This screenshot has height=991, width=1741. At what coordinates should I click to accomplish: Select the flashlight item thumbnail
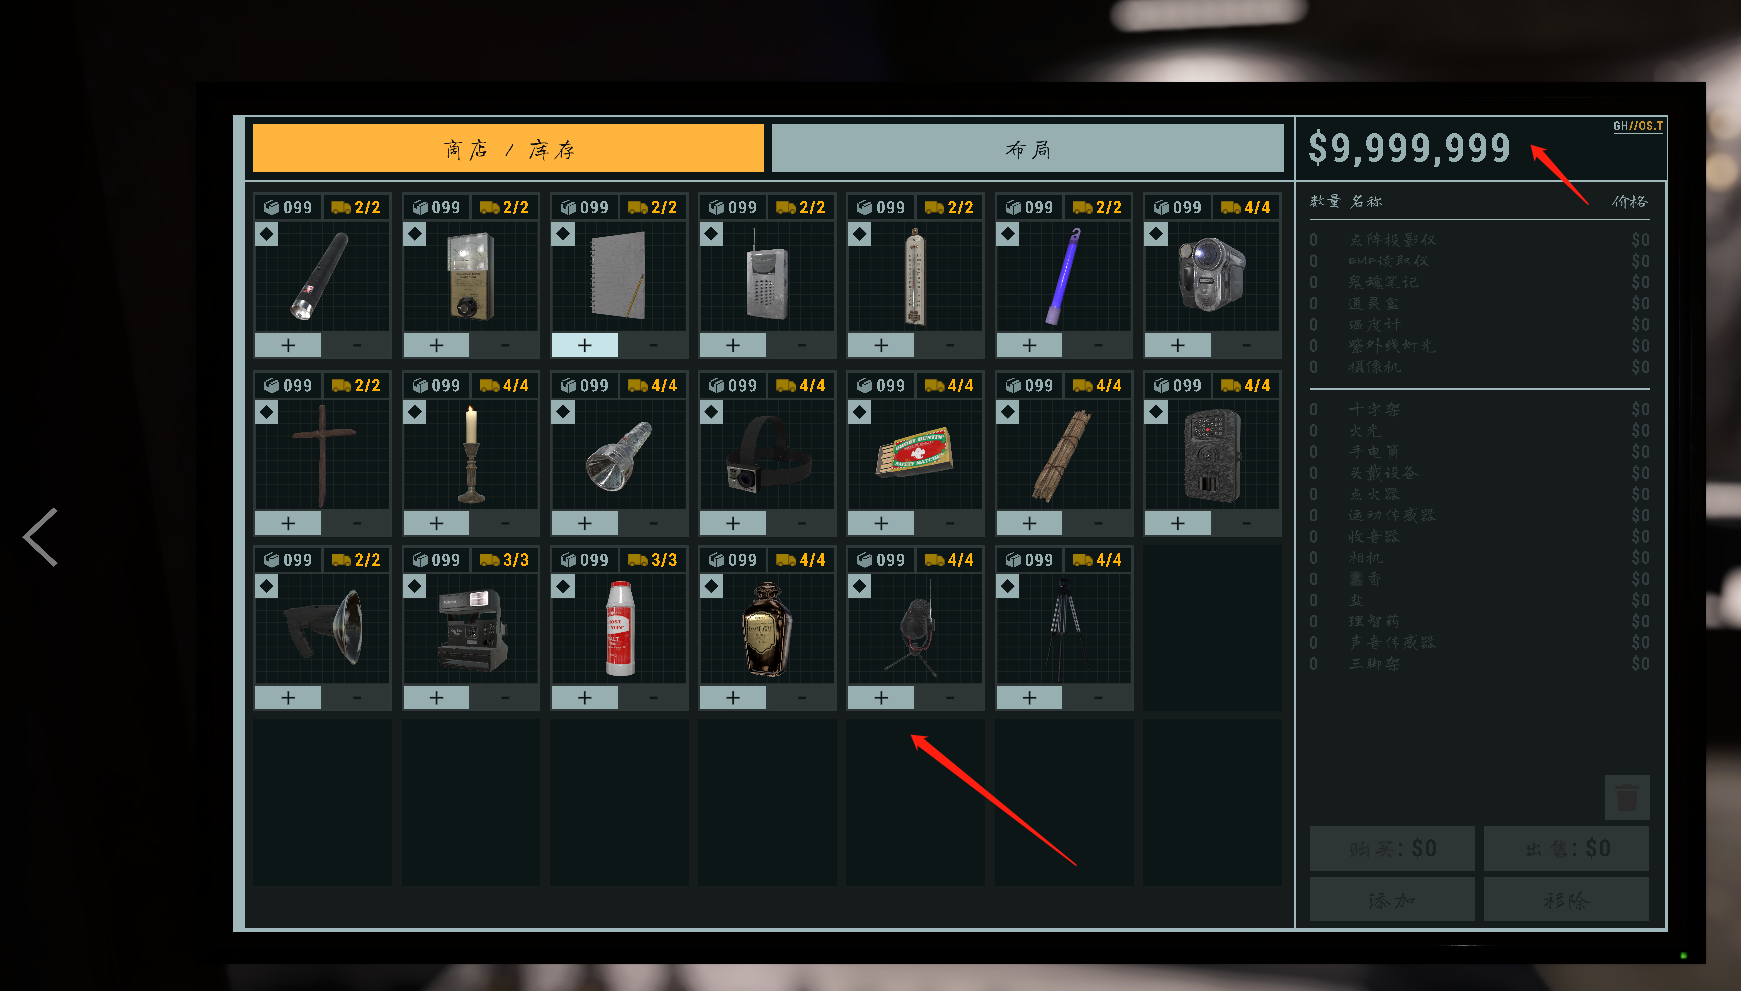pos(322,276)
